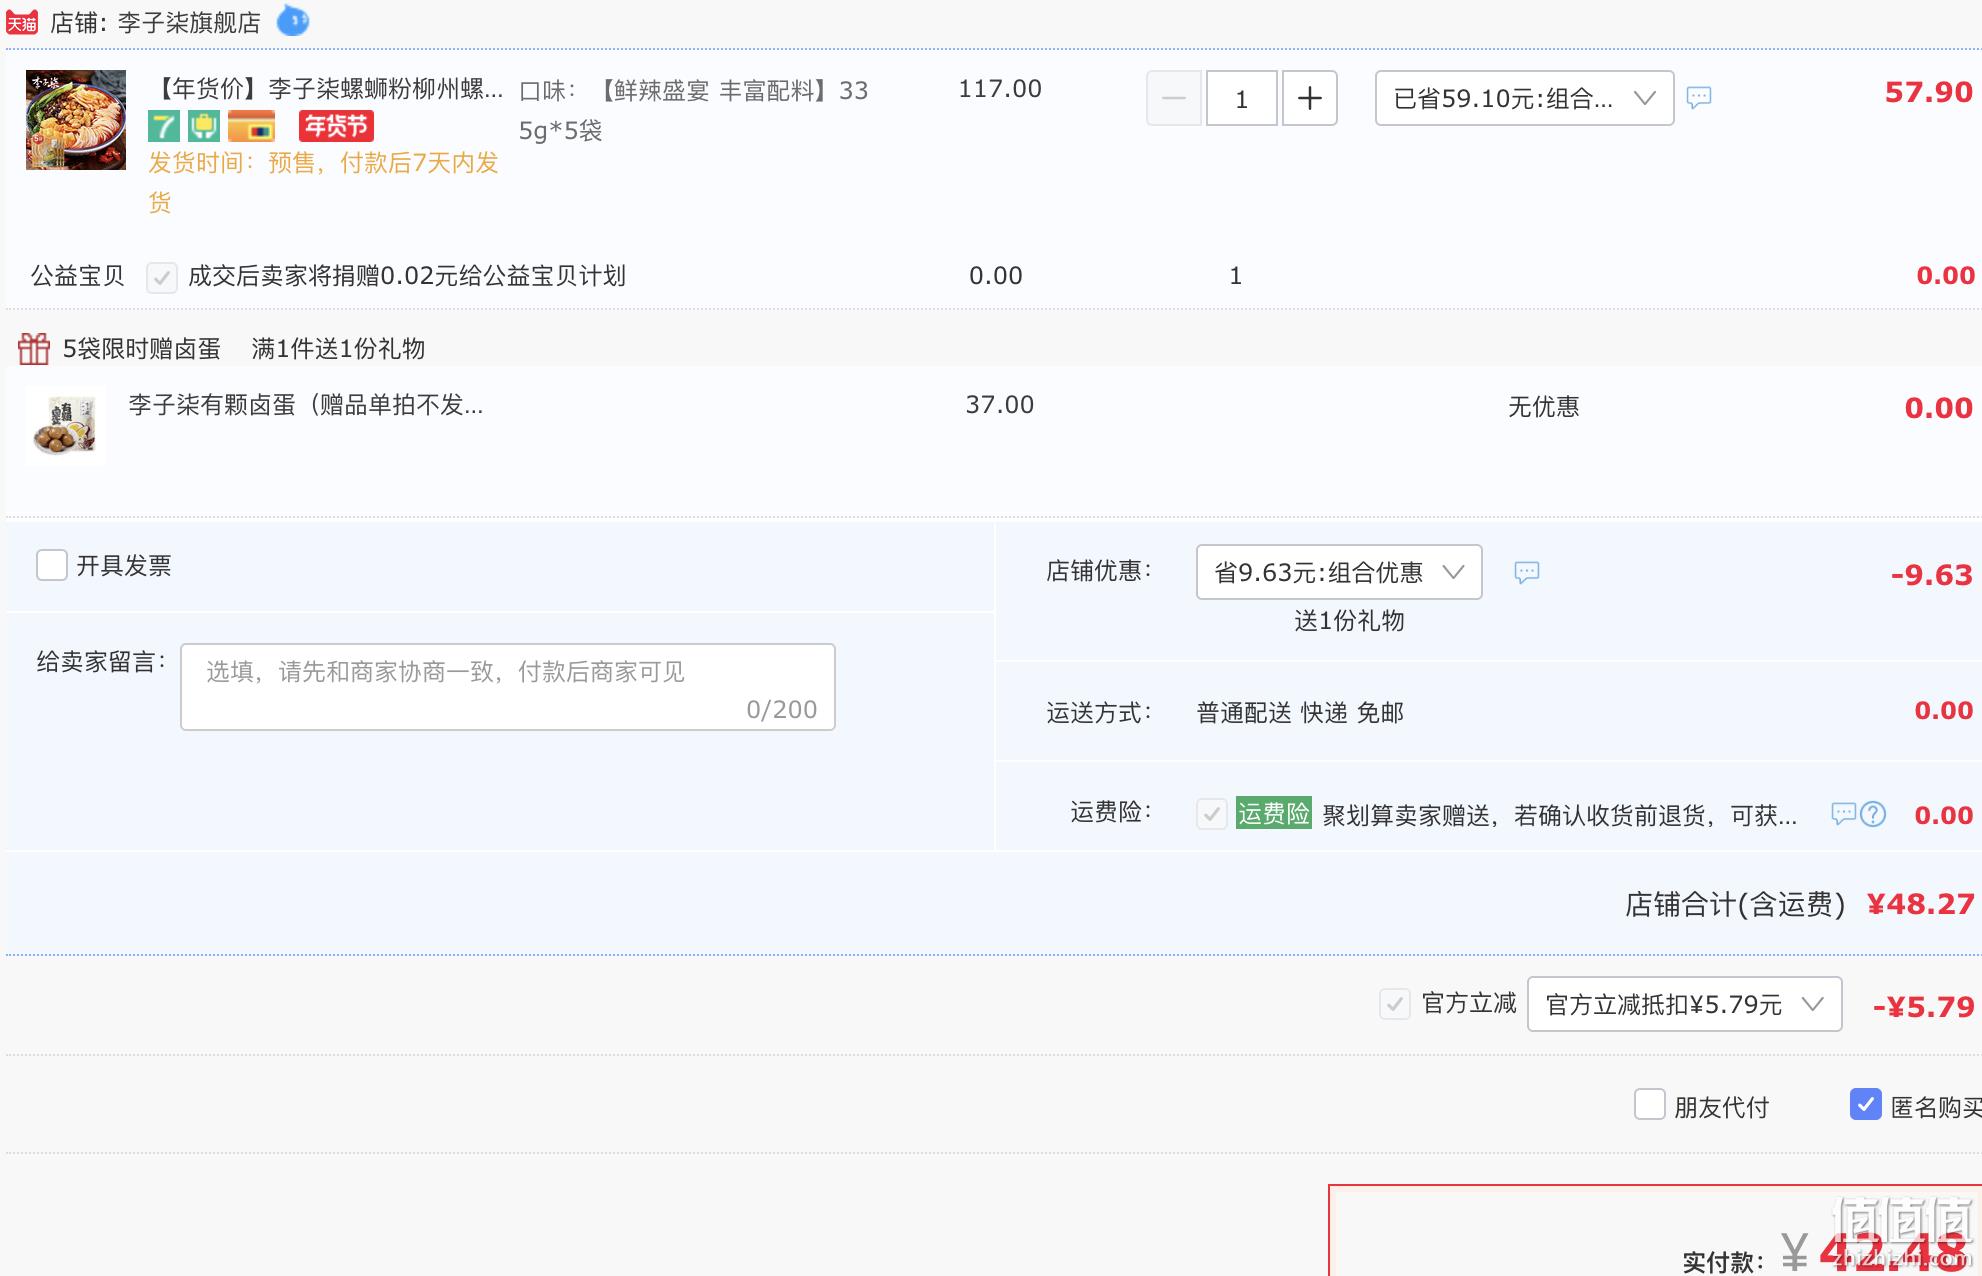Open comment bubble in 运费险 row
The height and width of the screenshot is (1276, 1982).
pos(1843,814)
